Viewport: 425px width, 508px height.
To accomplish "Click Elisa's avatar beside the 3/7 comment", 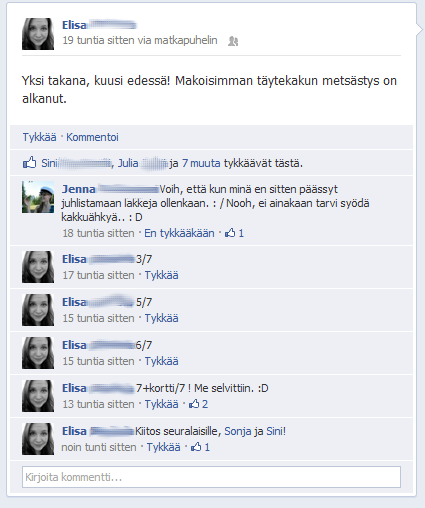I will coord(38,267).
